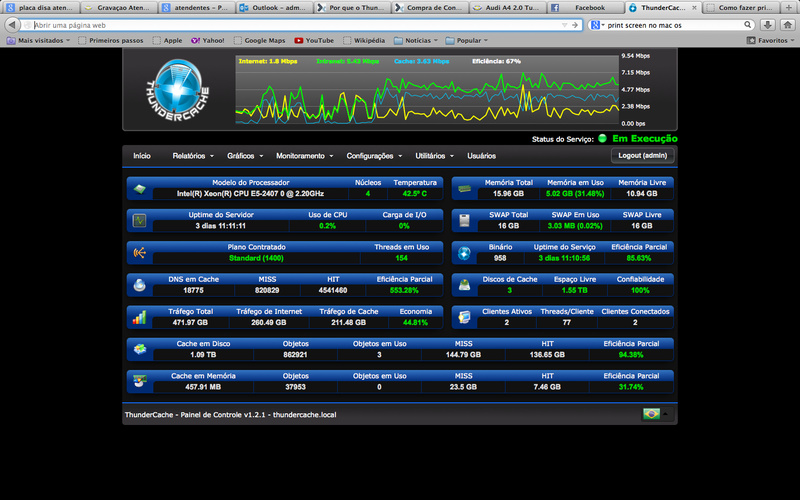
Task: Open the Wikipédia bookmark
Action: click(x=364, y=40)
